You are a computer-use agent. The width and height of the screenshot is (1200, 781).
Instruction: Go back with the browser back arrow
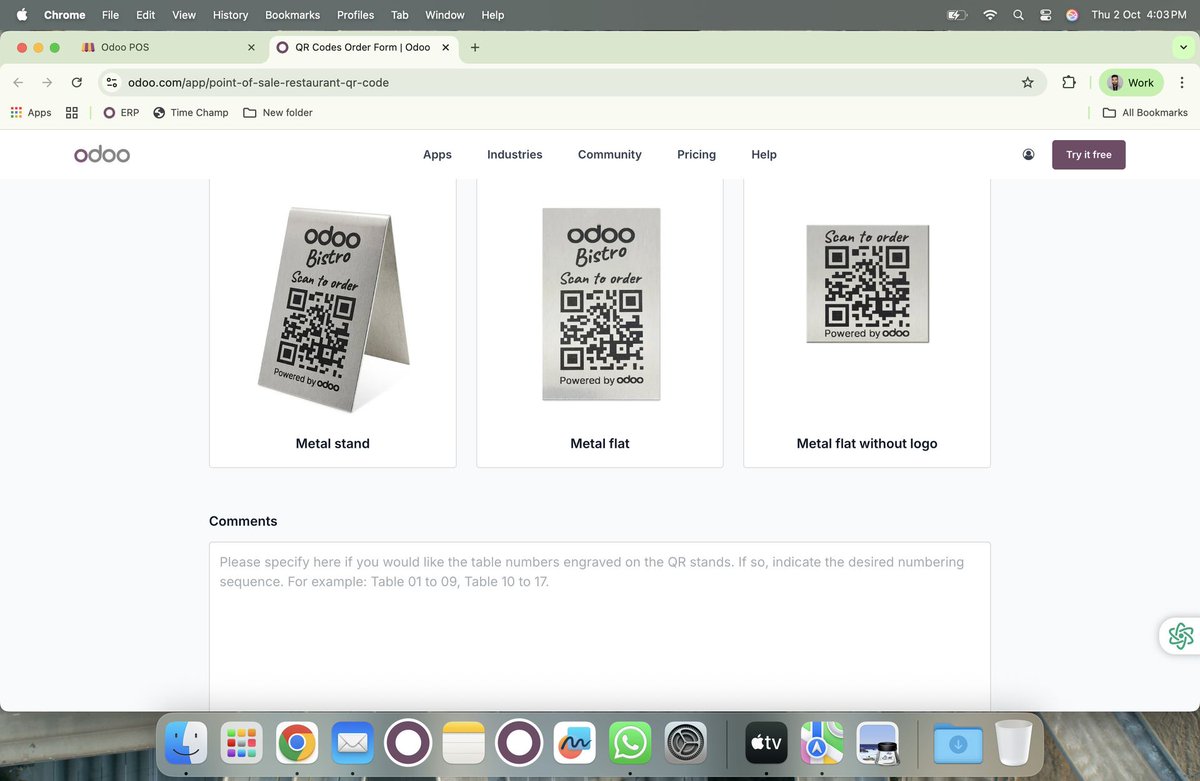18,83
